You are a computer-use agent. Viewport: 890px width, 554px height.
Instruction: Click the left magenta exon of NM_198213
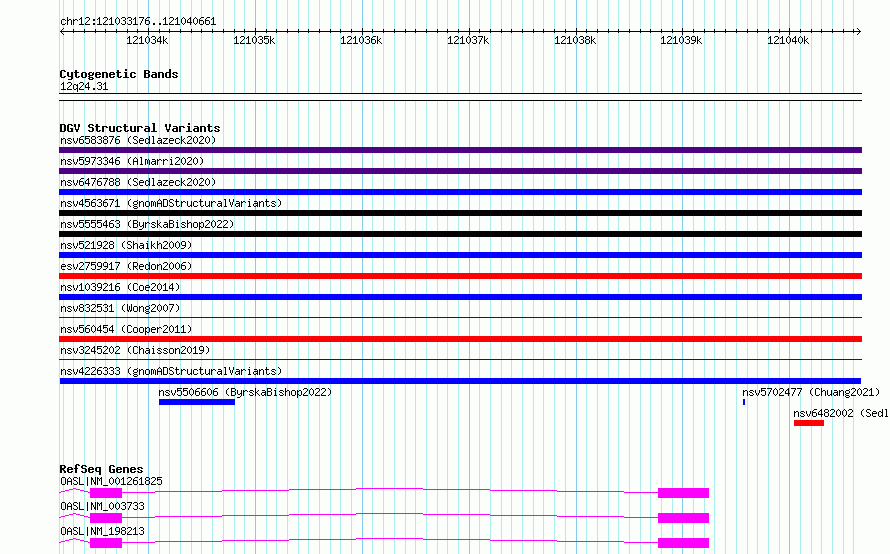coord(106,543)
